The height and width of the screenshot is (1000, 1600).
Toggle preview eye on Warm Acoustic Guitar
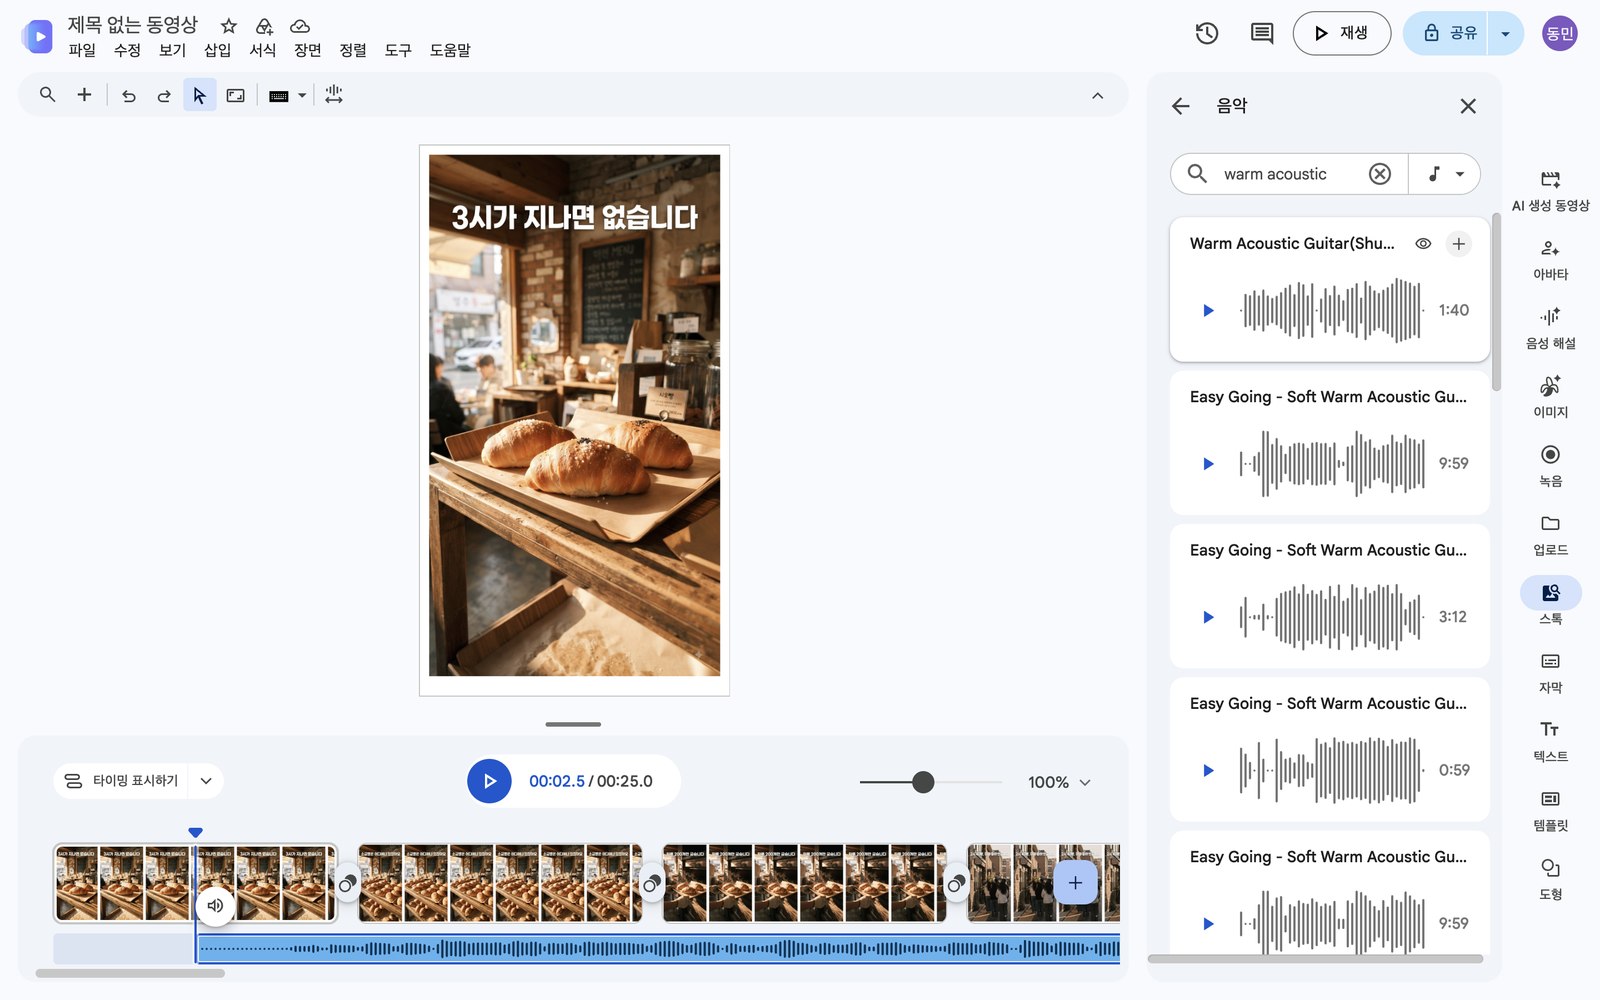(x=1423, y=244)
